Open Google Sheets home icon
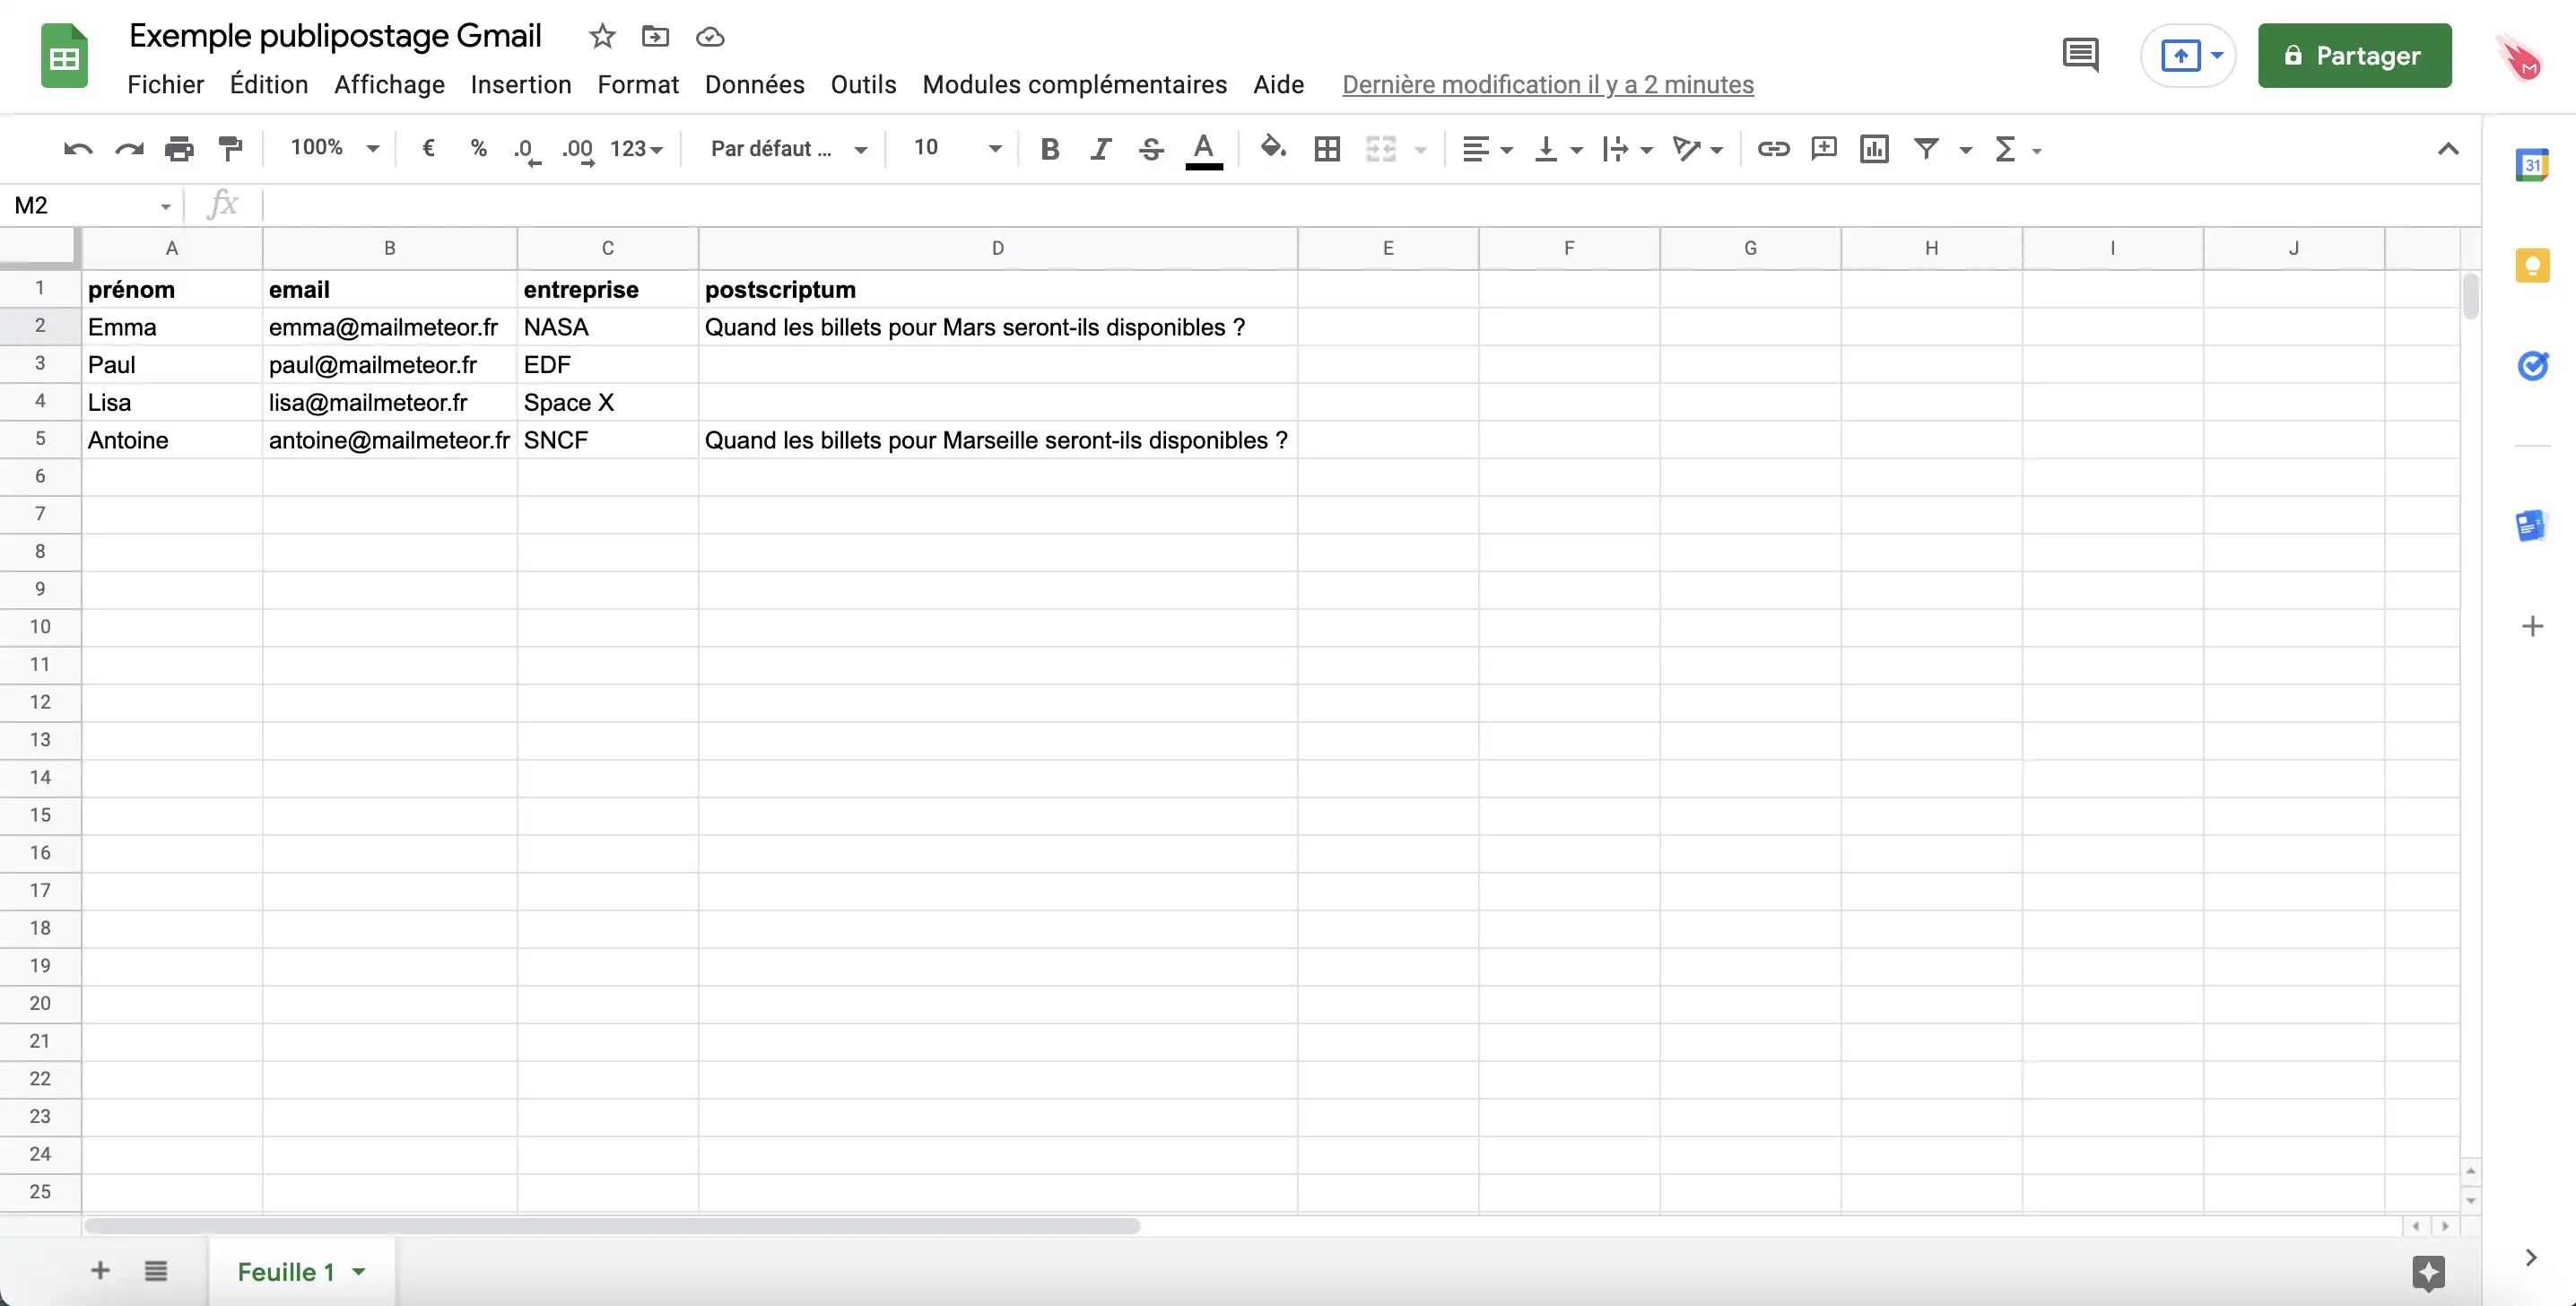Screen dimensions: 2576x1306 click(x=64, y=56)
